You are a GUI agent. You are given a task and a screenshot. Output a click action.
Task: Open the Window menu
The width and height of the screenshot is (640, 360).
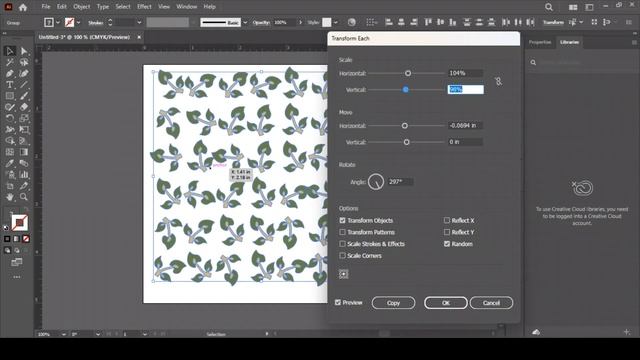coord(187,7)
